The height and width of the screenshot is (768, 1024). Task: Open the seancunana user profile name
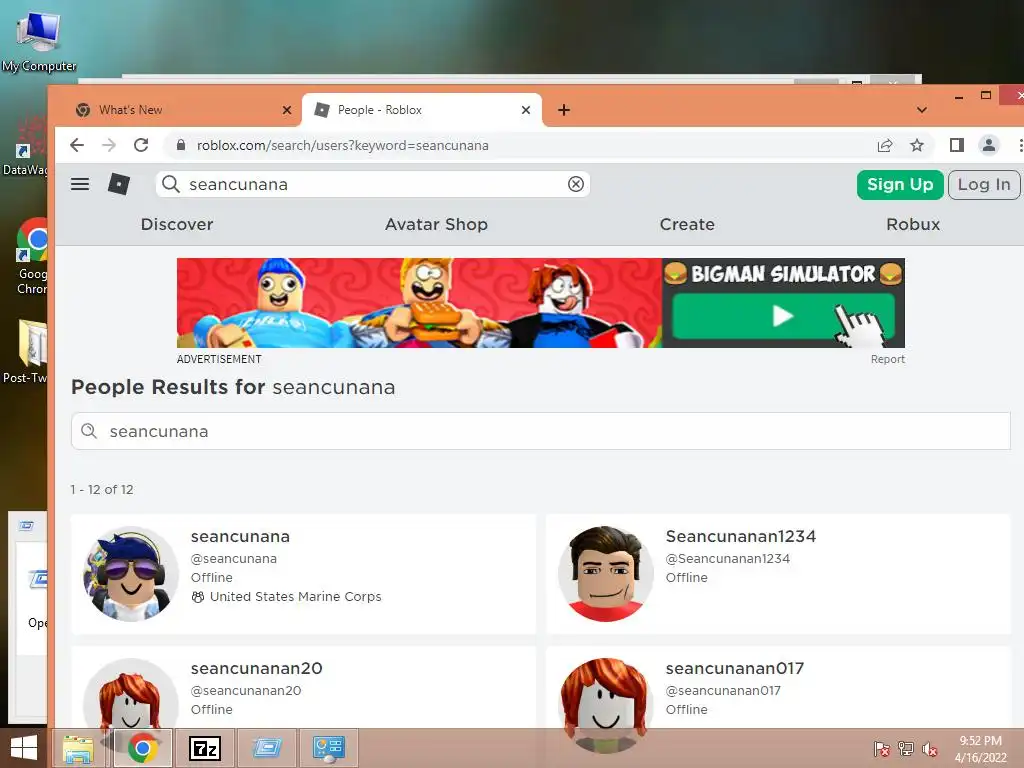click(240, 536)
